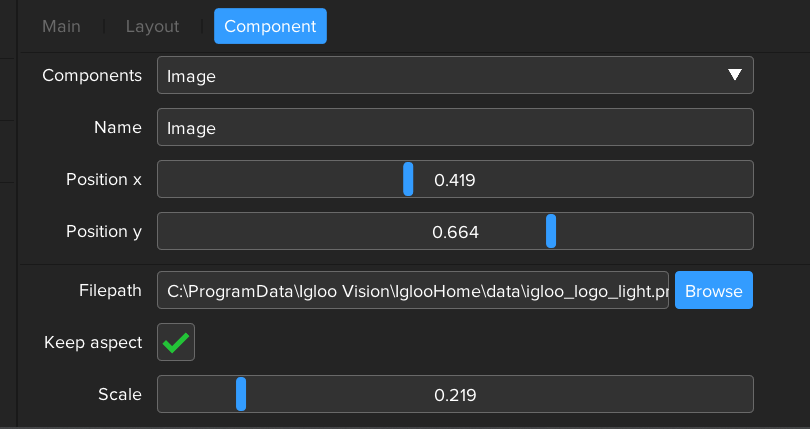Click the Position y value 0.664
This screenshot has width=810, height=429.
[455, 232]
